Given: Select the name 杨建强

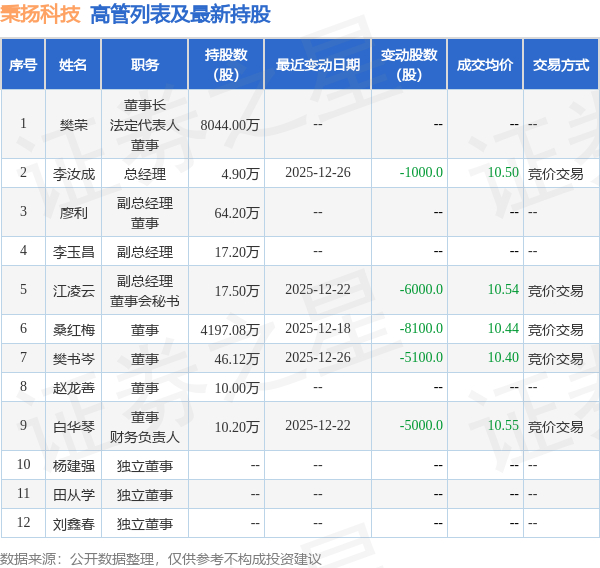Looking at the screenshot, I should point(73,466).
